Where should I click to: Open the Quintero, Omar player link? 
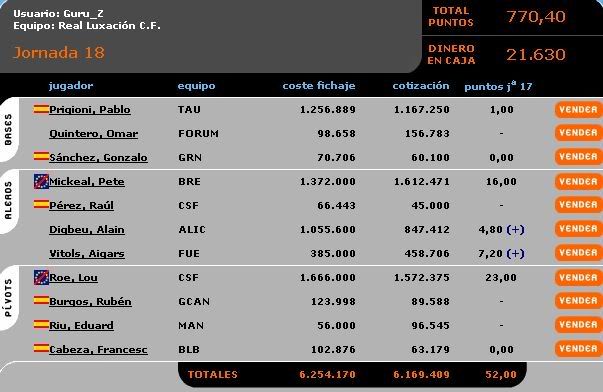tap(93, 133)
